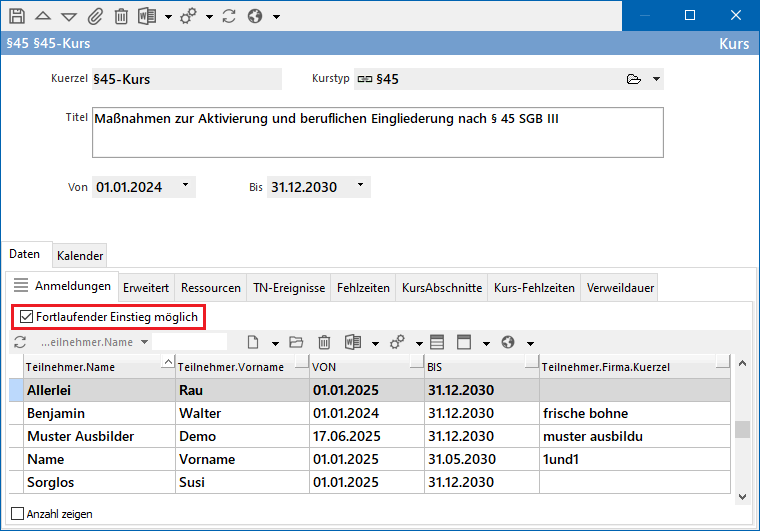Click the refresh icon in top toolbar
Screen dimensions: 760x531
[229, 16]
